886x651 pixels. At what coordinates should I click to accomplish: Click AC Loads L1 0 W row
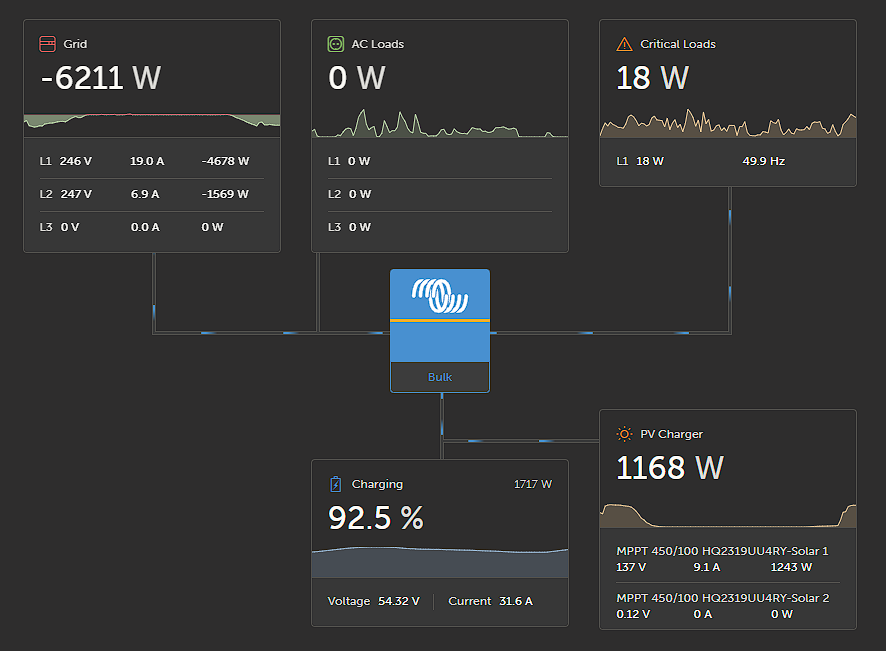pos(440,161)
